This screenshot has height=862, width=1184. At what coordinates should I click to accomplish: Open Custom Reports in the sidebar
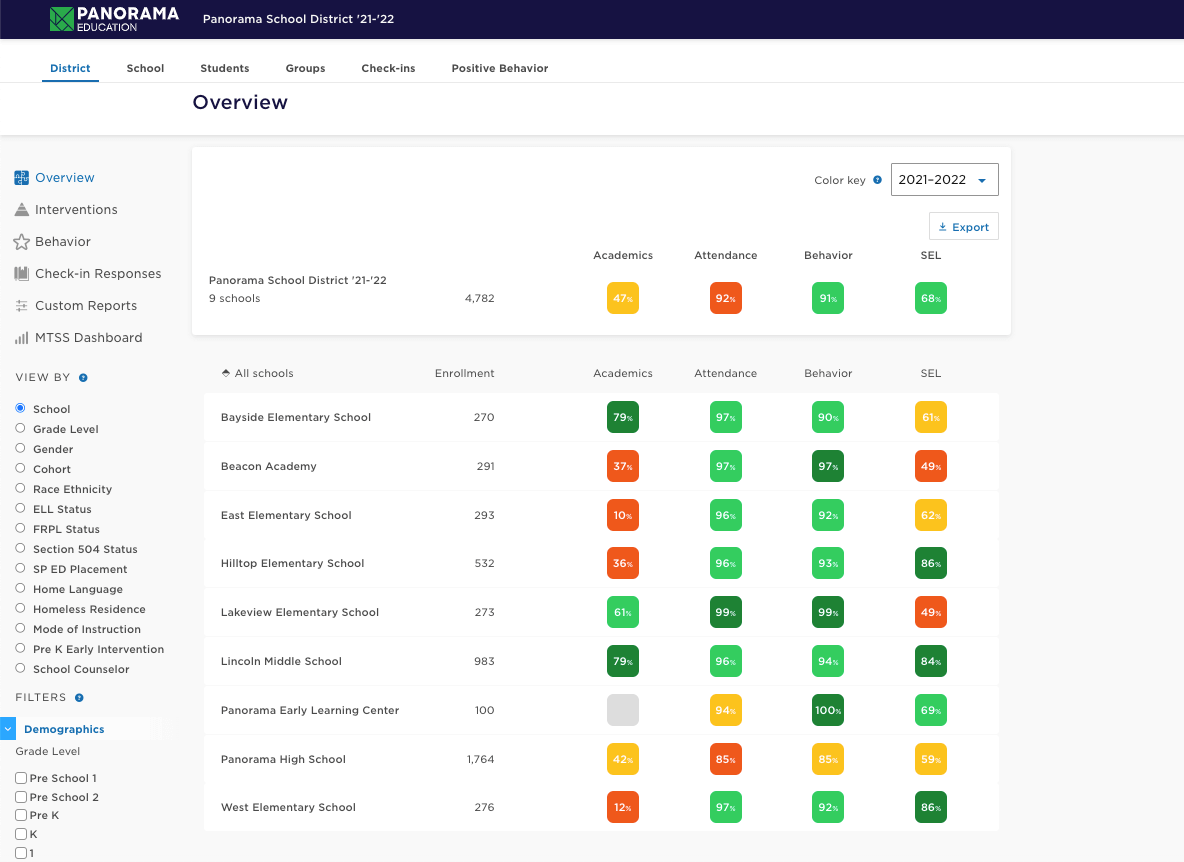click(x=86, y=306)
